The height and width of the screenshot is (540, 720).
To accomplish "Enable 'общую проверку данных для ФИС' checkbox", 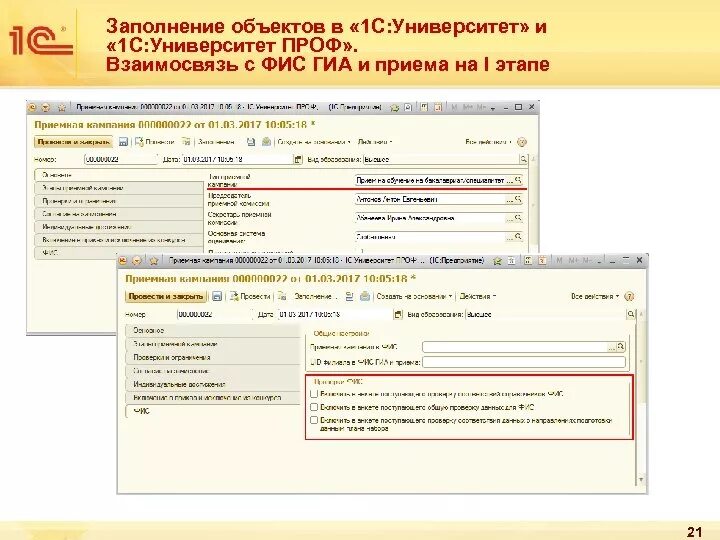I will (x=314, y=407).
